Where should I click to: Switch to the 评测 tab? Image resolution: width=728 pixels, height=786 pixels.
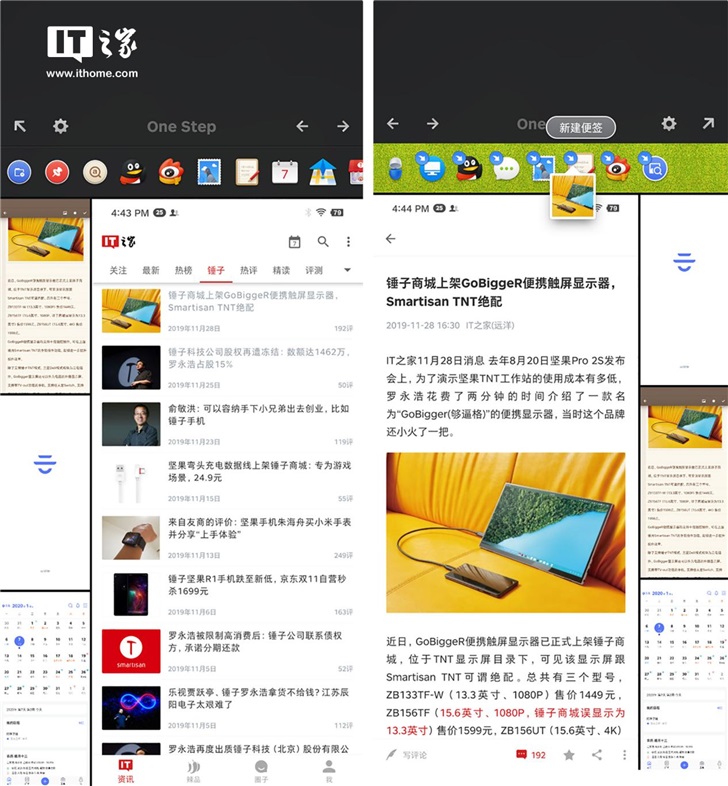[x=314, y=271]
